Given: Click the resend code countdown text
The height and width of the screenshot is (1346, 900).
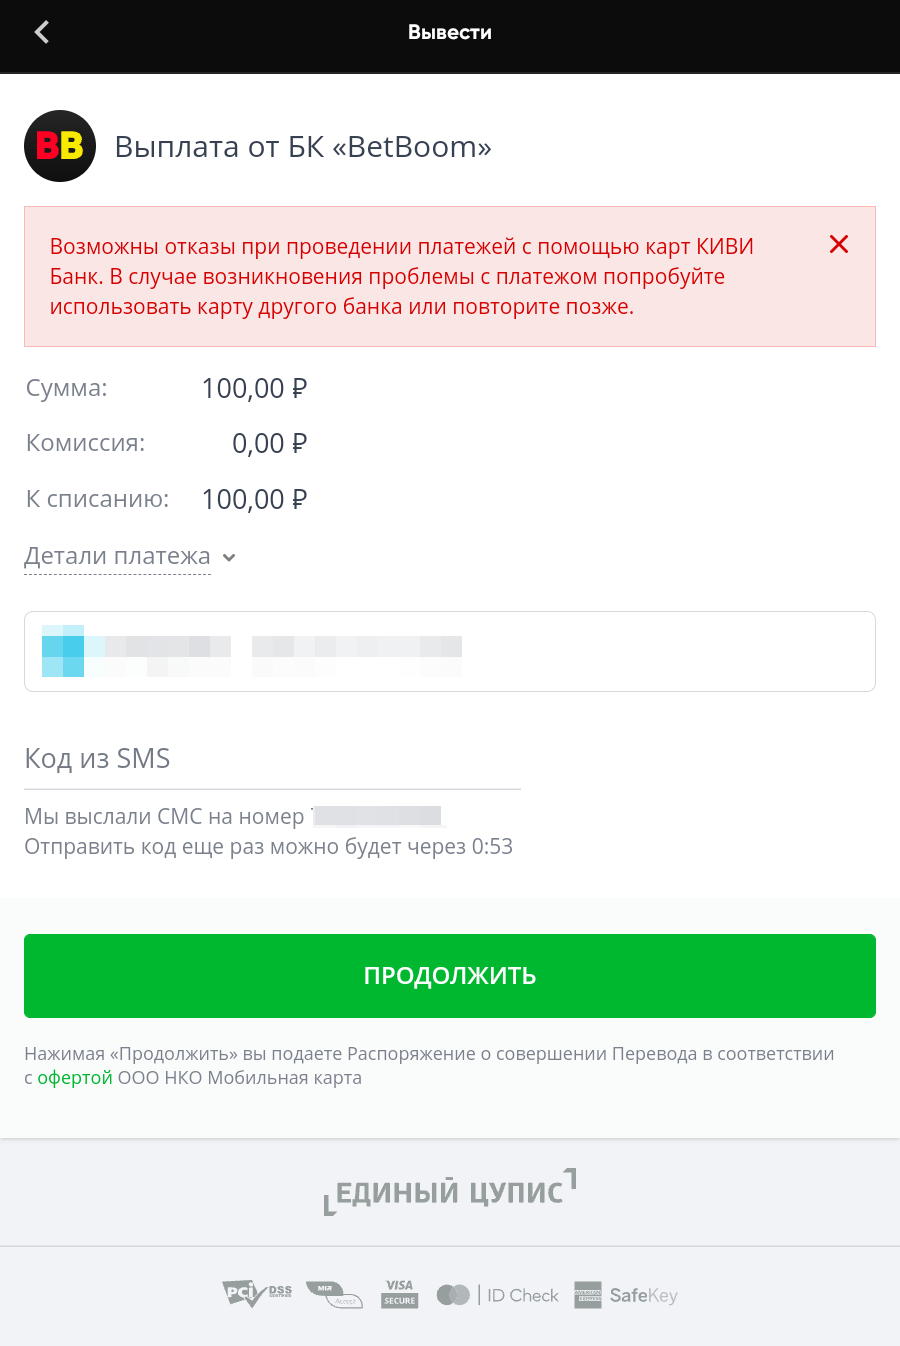Looking at the screenshot, I should click(268, 847).
